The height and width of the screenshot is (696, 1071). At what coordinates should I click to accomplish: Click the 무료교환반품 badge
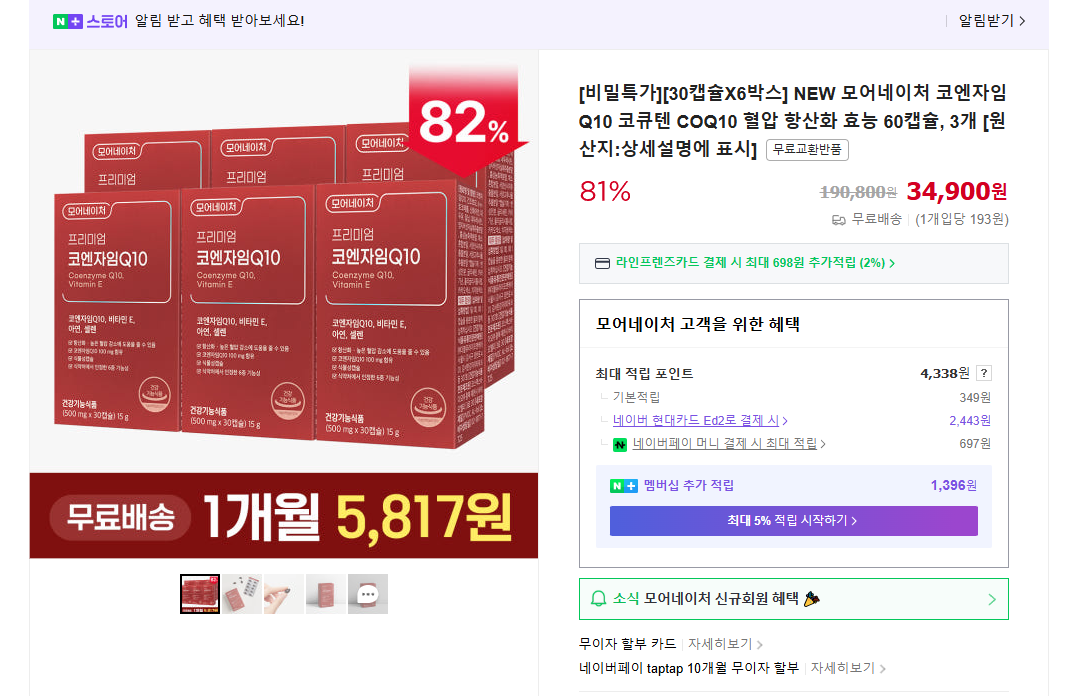click(807, 150)
